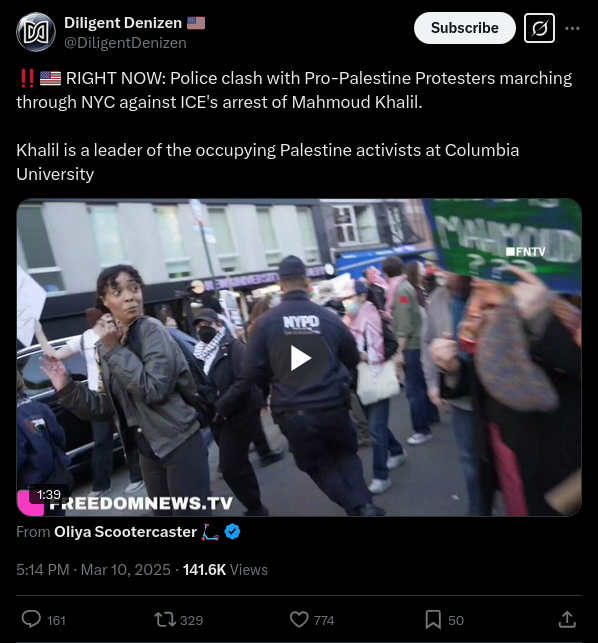Open the @DiligentDenizen handle link
Viewport: 598px width, 643px height.
pos(125,43)
